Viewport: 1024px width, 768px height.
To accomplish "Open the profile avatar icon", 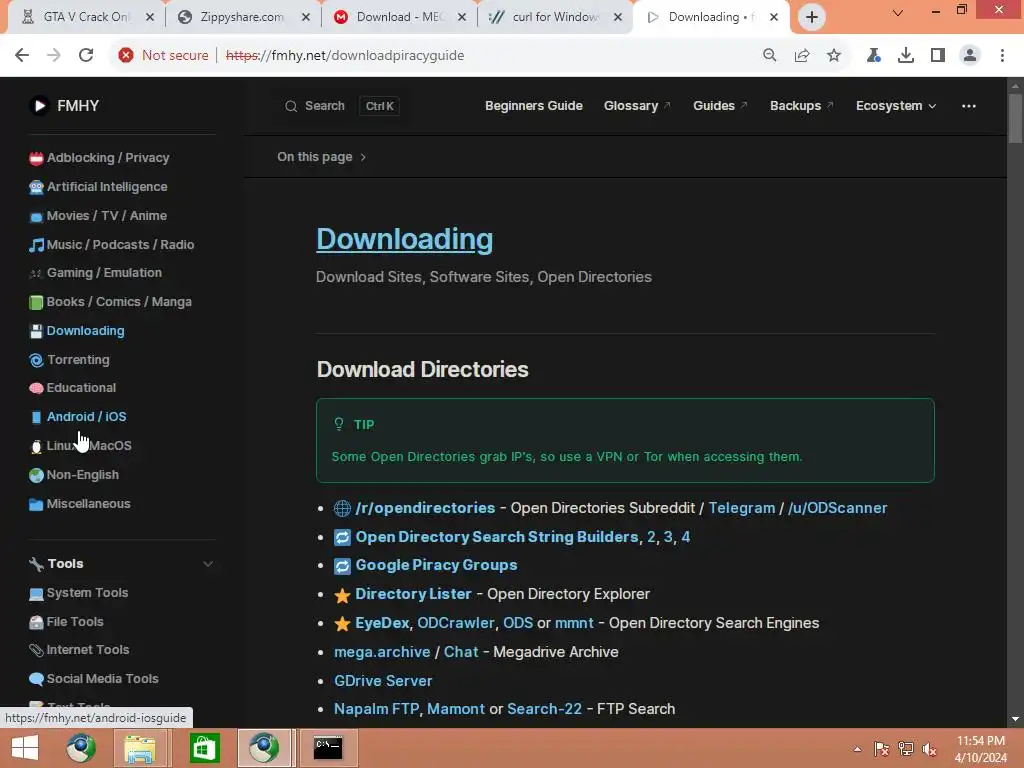I will pos(970,56).
